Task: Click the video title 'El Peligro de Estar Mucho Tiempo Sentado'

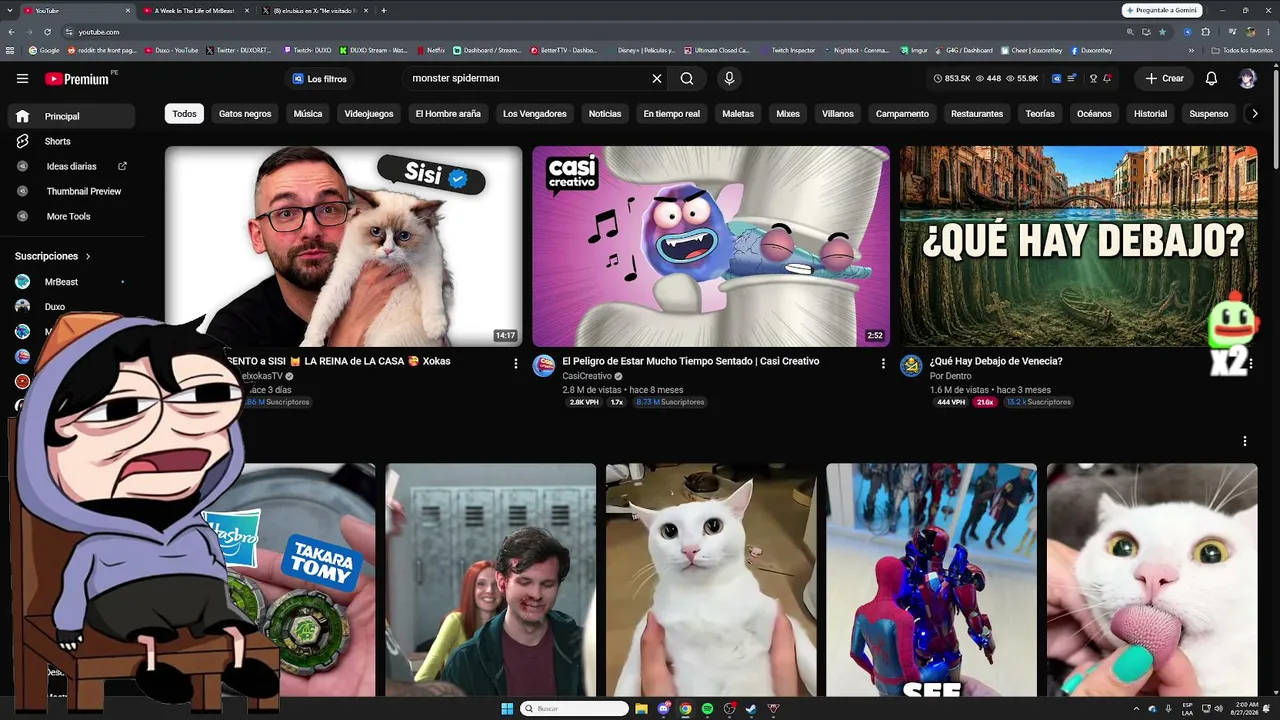Action: [690, 361]
